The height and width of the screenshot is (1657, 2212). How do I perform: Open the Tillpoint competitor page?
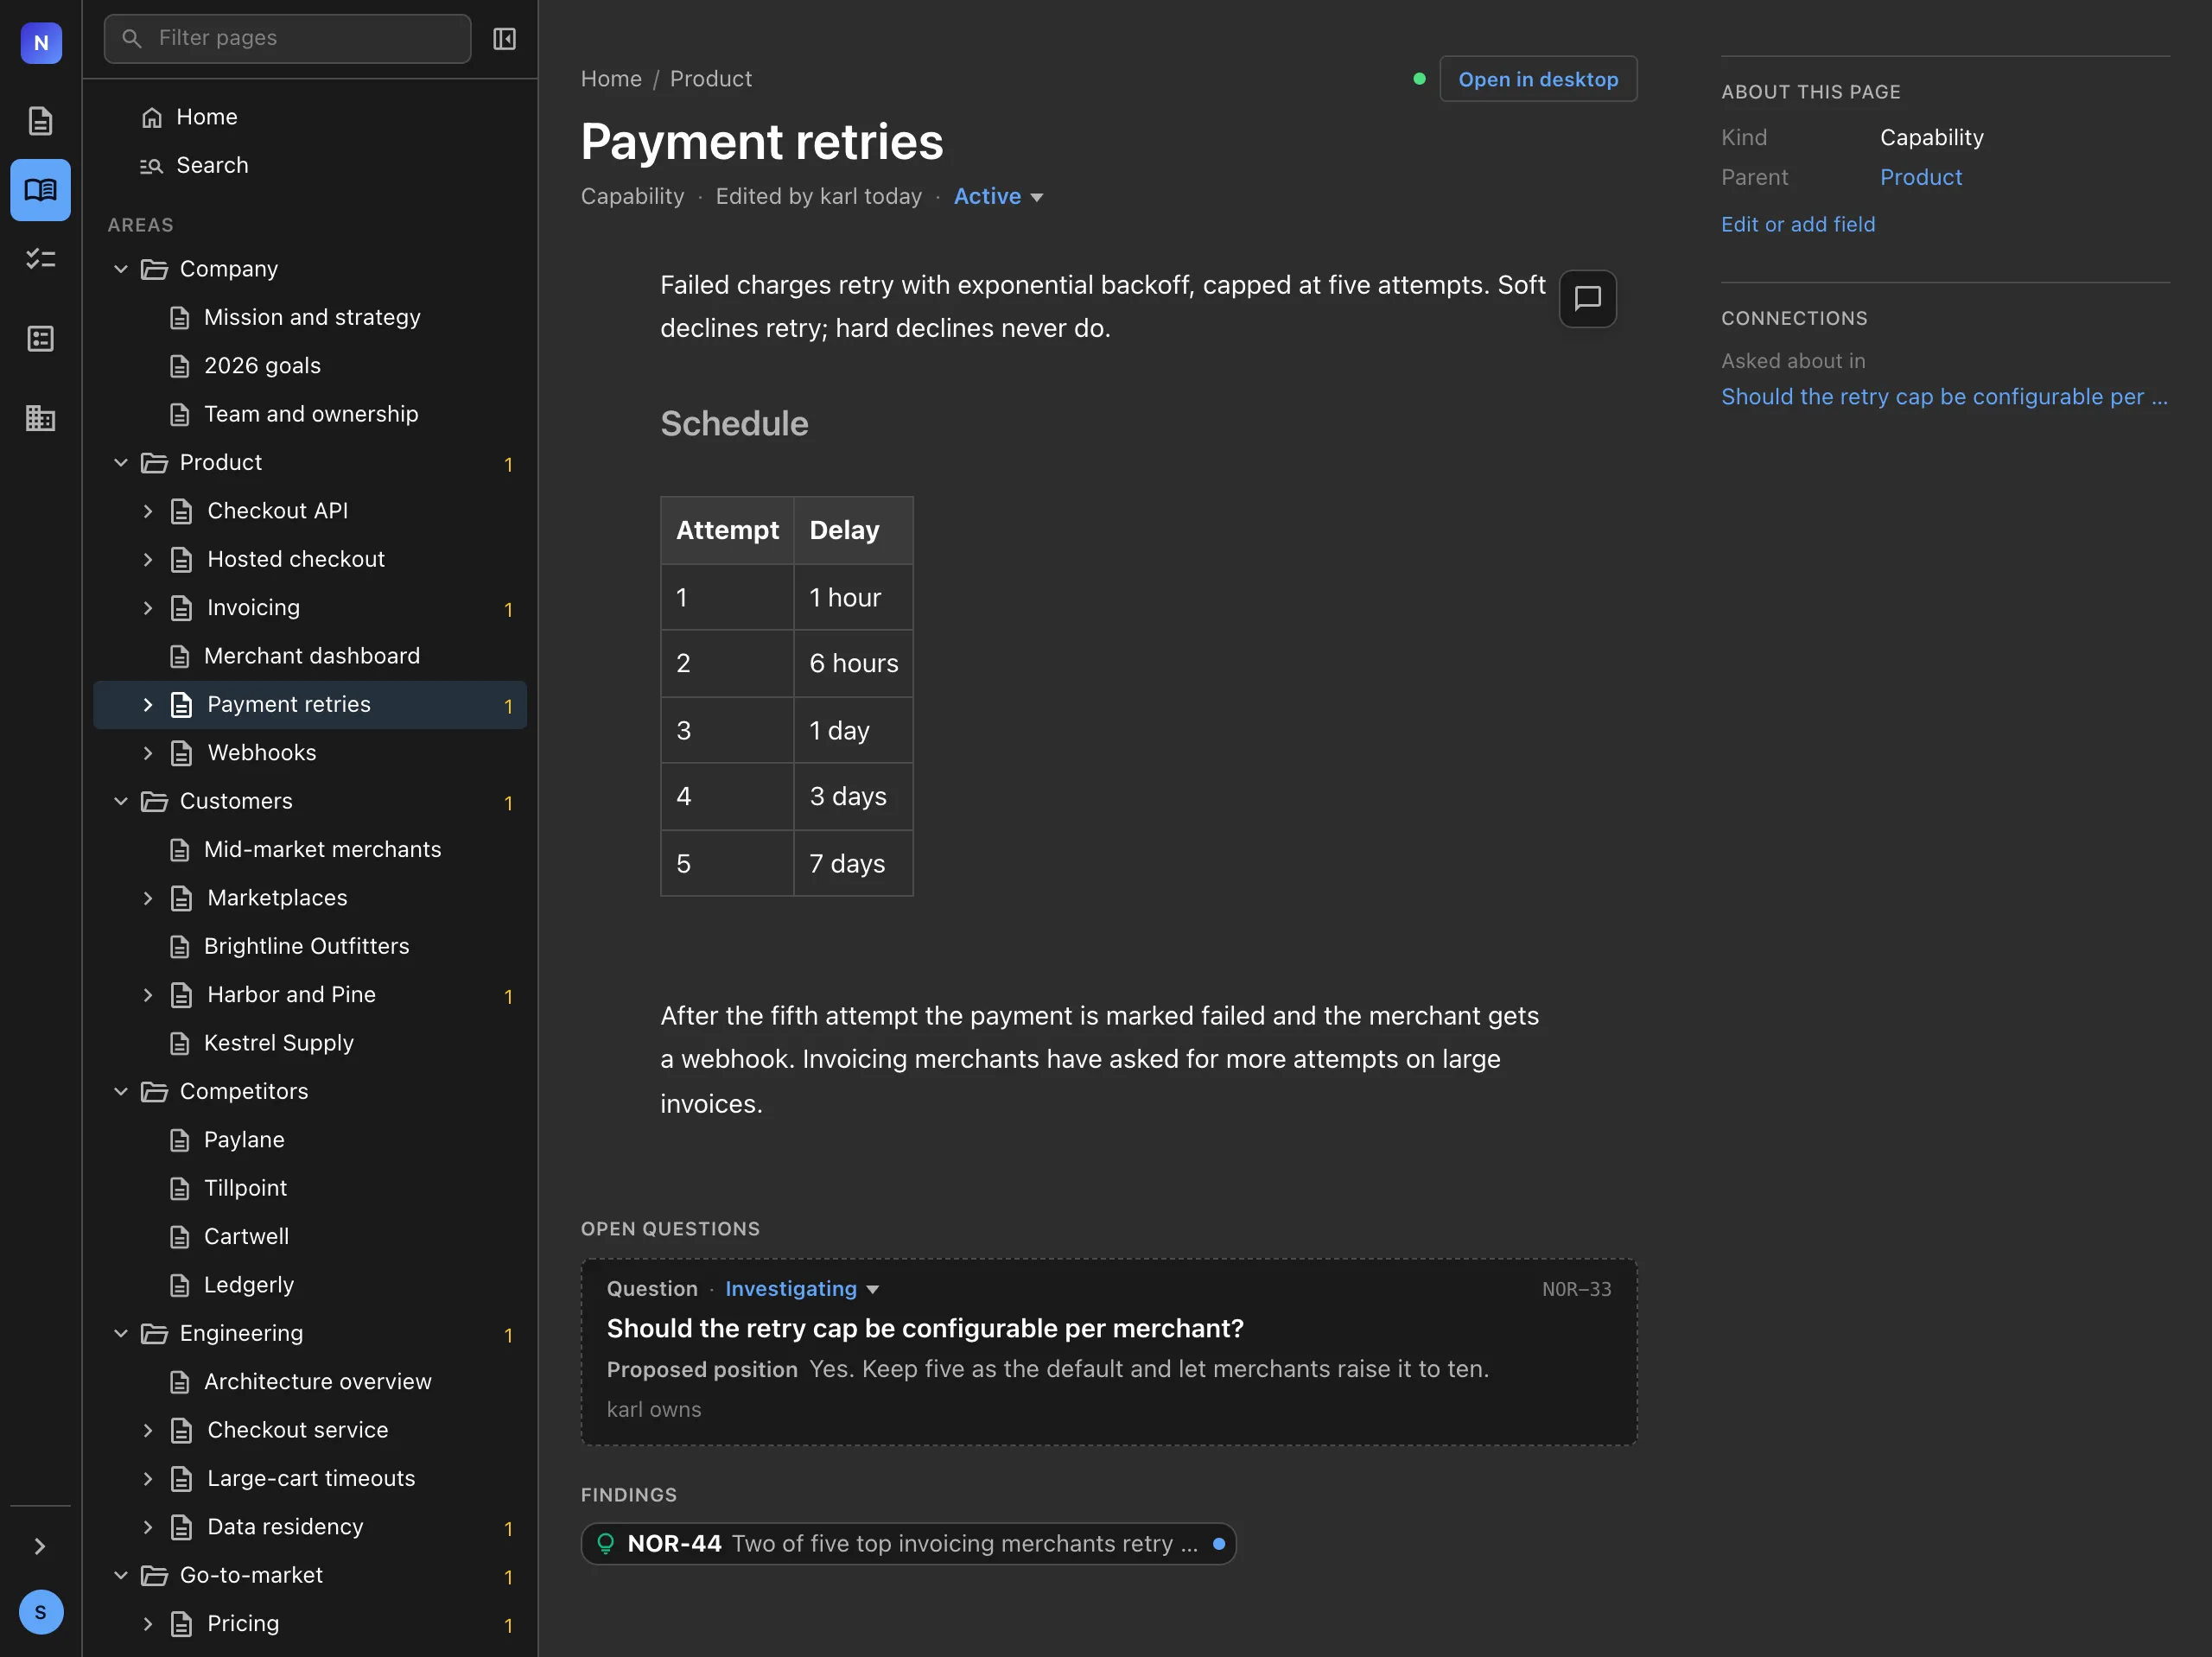tap(310, 1188)
